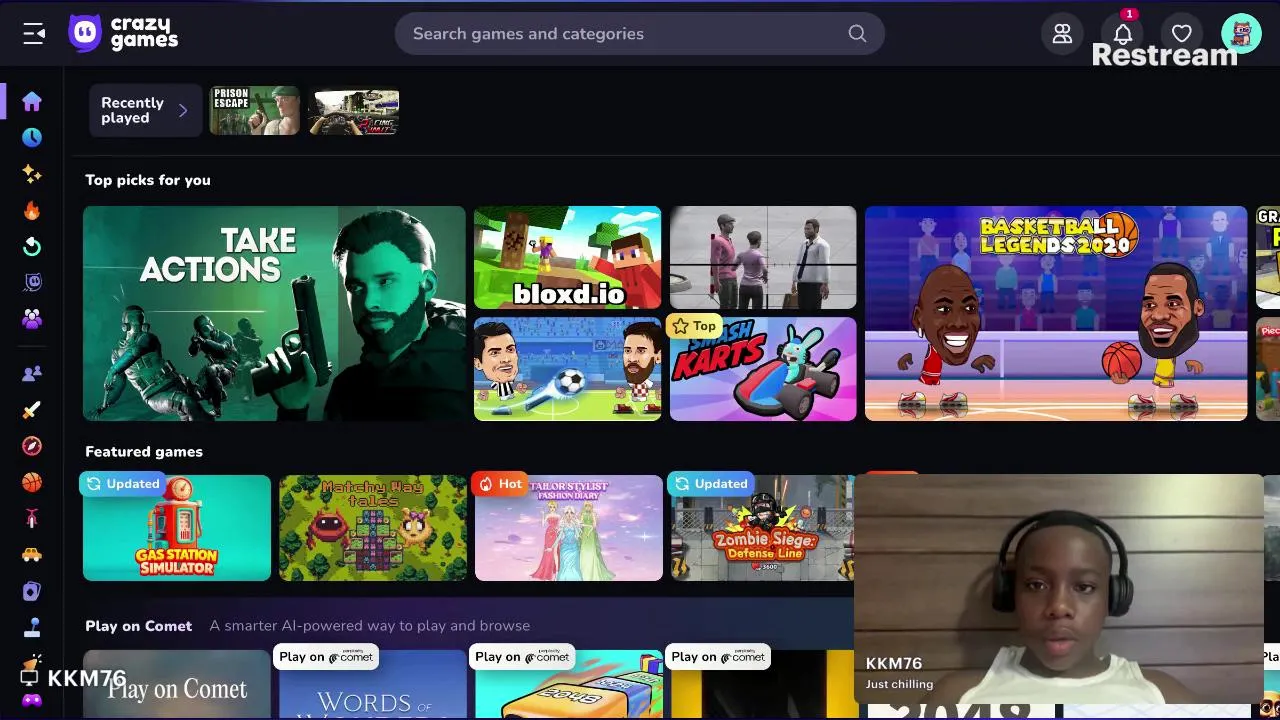Viewport: 1280px width, 720px height.
Task: Click the Featured games heading
Action: pyautogui.click(x=144, y=452)
